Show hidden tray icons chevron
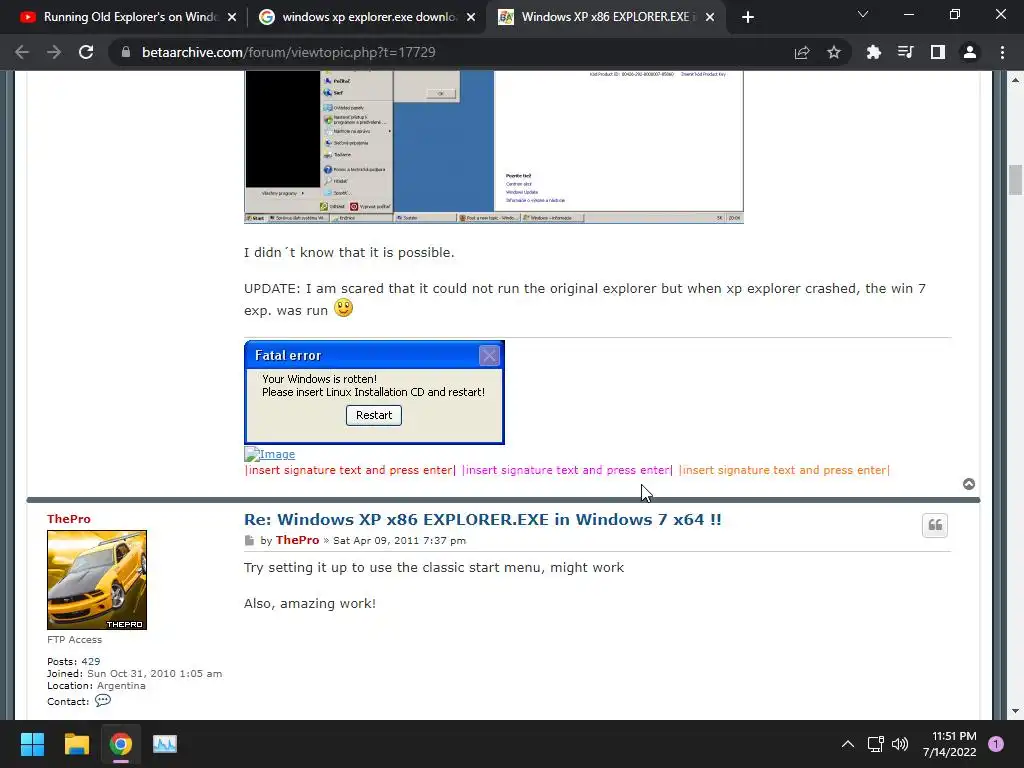This screenshot has height=768, width=1024. pyautogui.click(x=847, y=744)
